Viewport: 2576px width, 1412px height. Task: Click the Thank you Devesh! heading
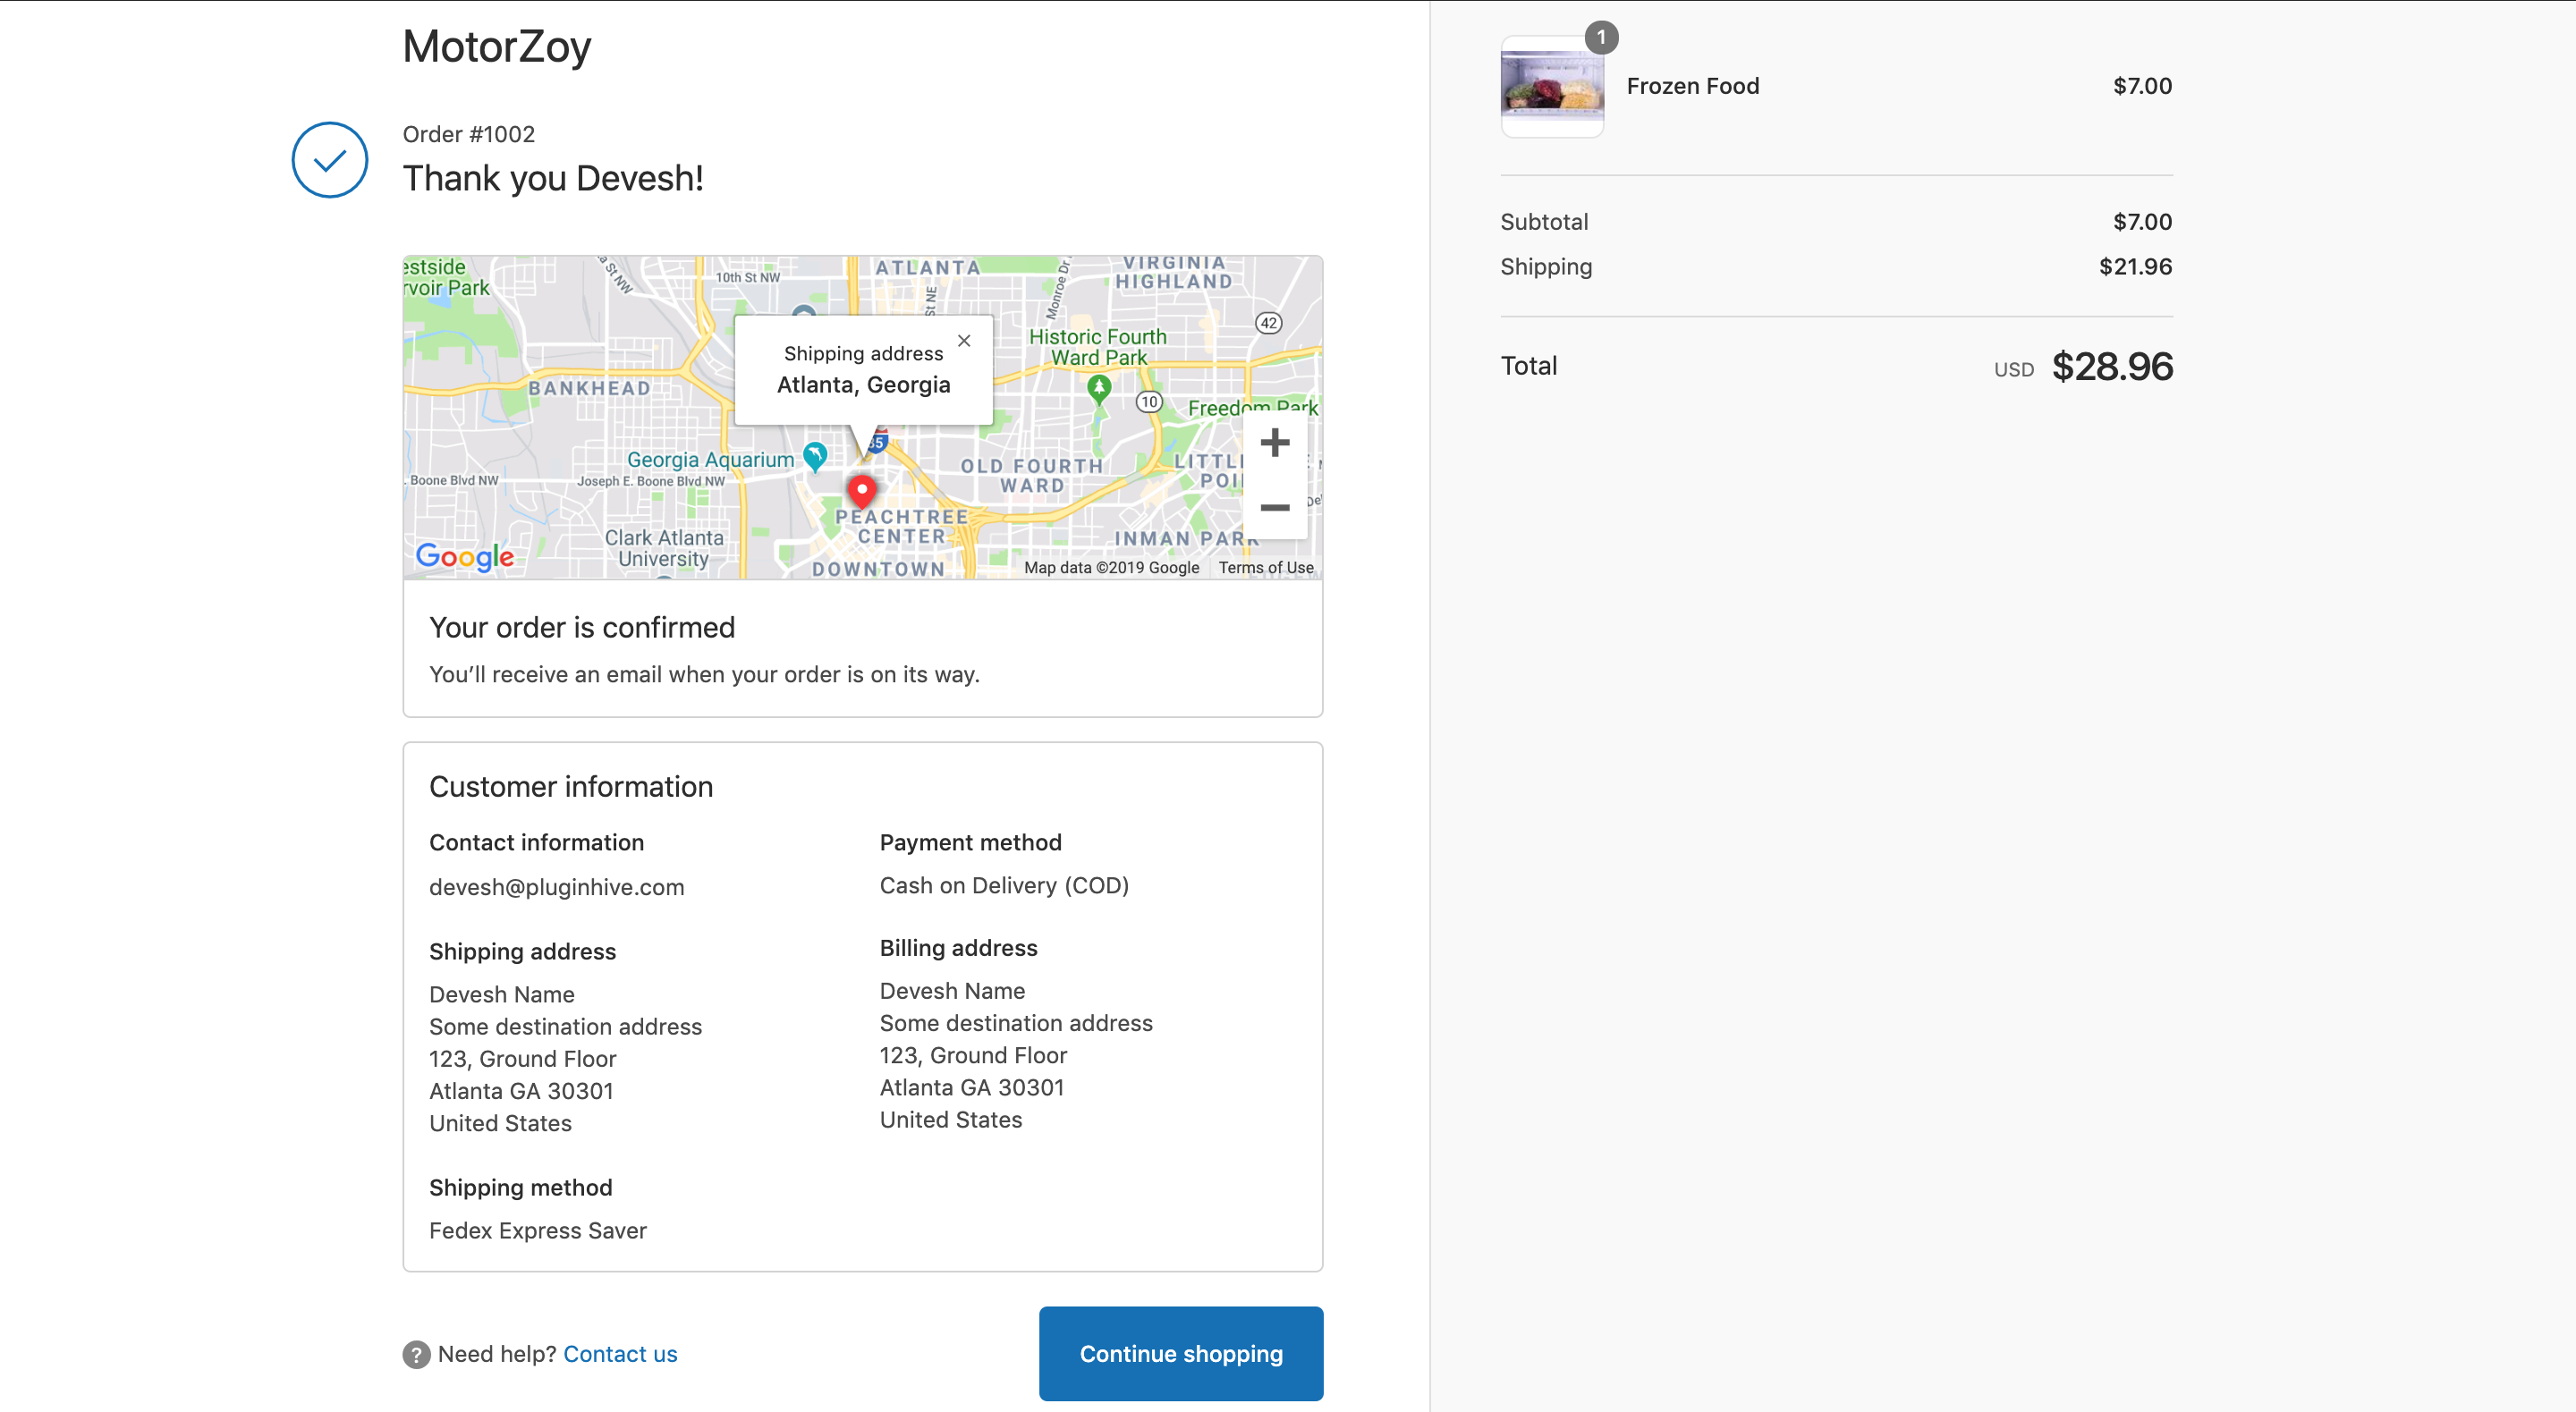click(553, 178)
